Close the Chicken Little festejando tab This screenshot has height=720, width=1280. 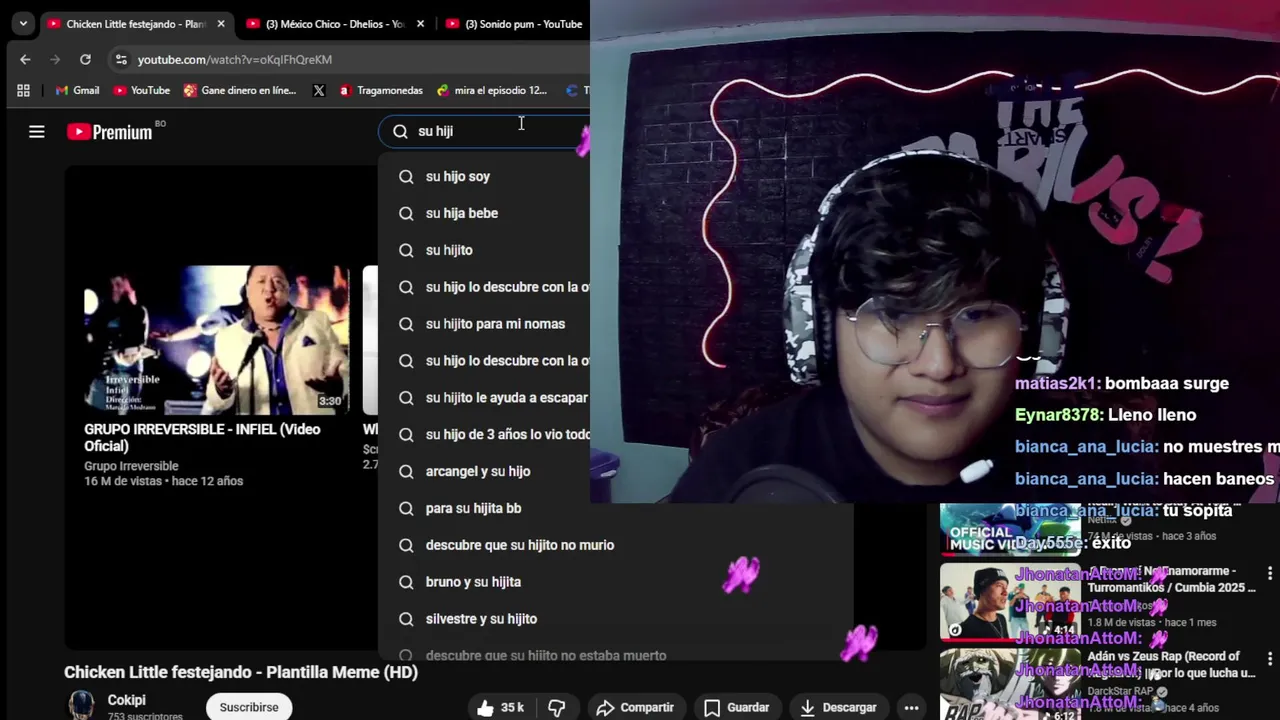(221, 24)
